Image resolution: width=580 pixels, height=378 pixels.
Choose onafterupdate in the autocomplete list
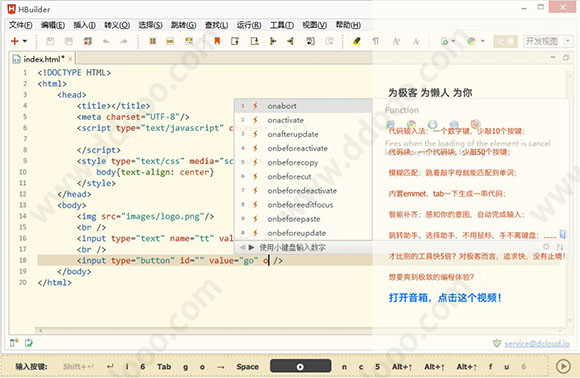[303, 134]
